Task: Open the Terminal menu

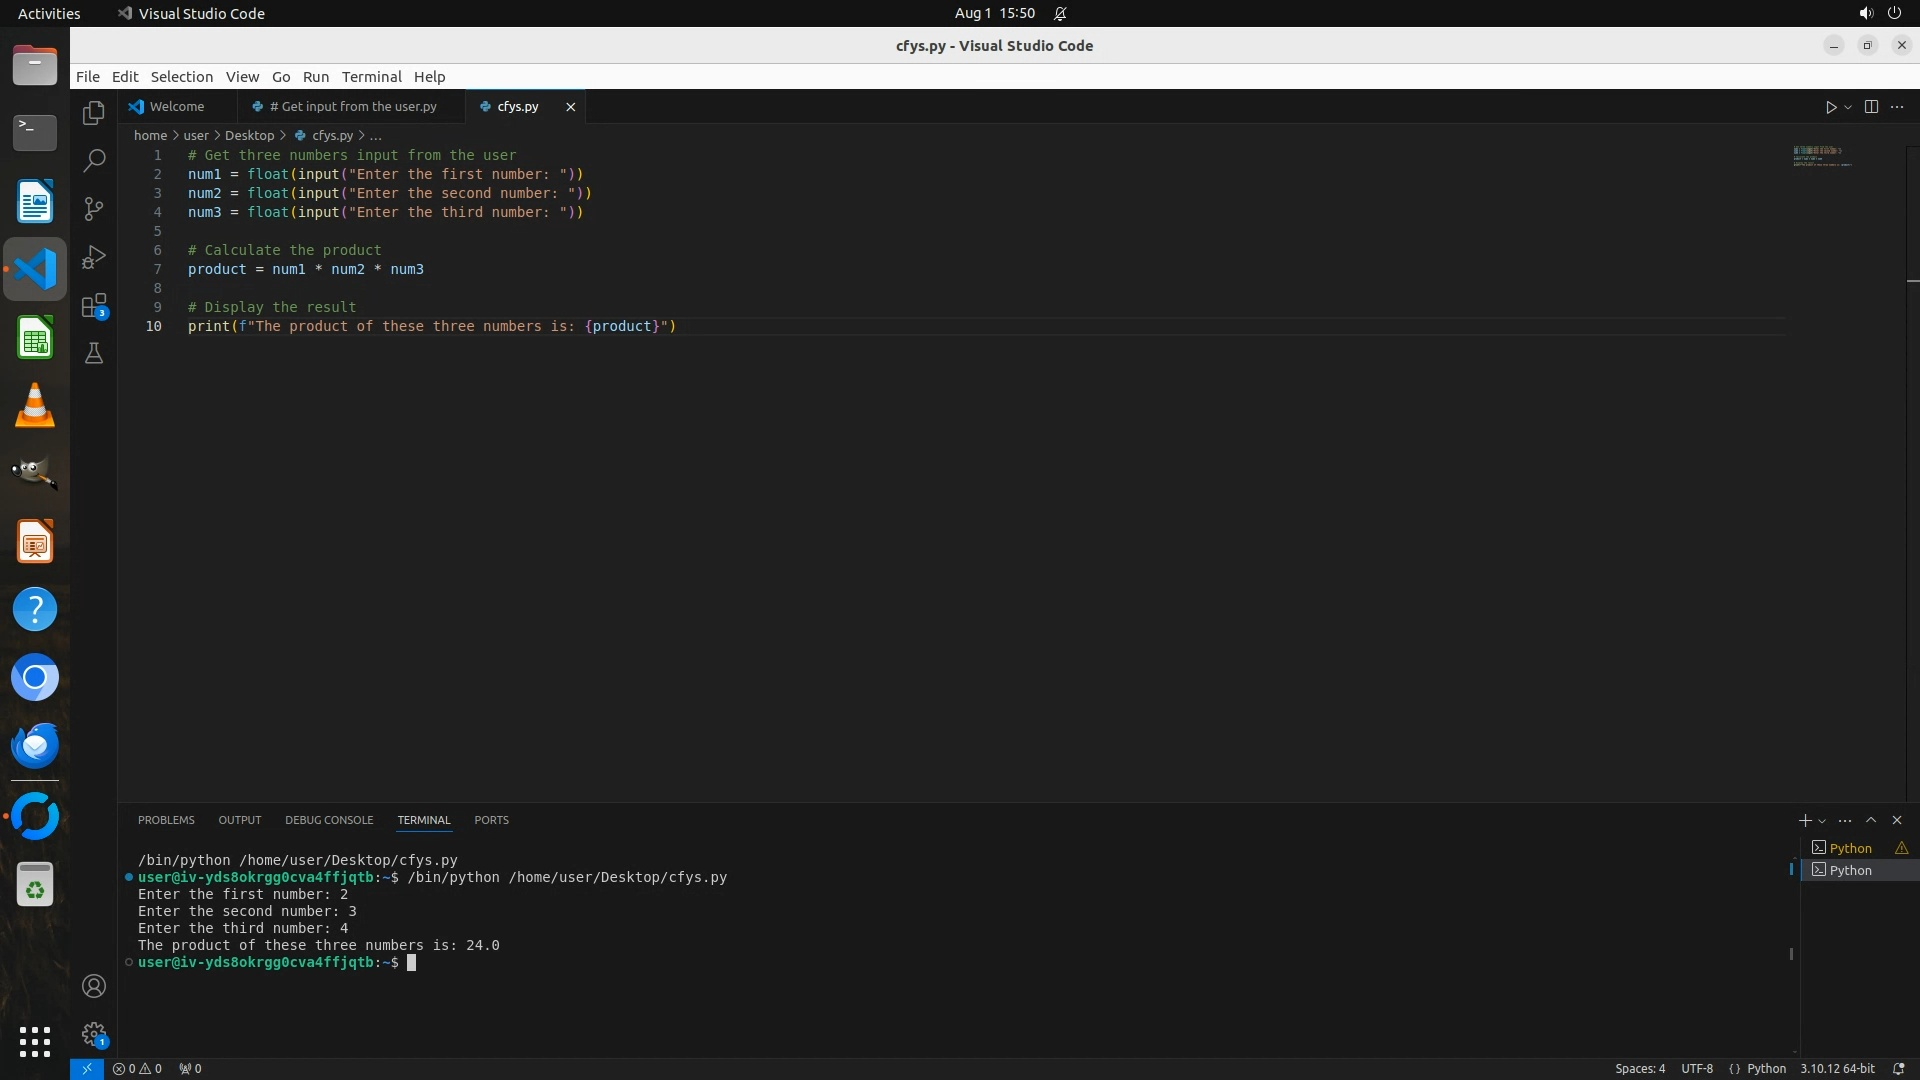Action: [x=371, y=77]
